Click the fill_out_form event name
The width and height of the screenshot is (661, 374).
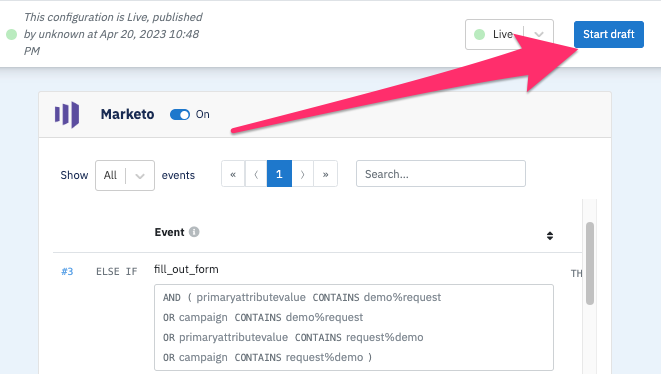(186, 269)
